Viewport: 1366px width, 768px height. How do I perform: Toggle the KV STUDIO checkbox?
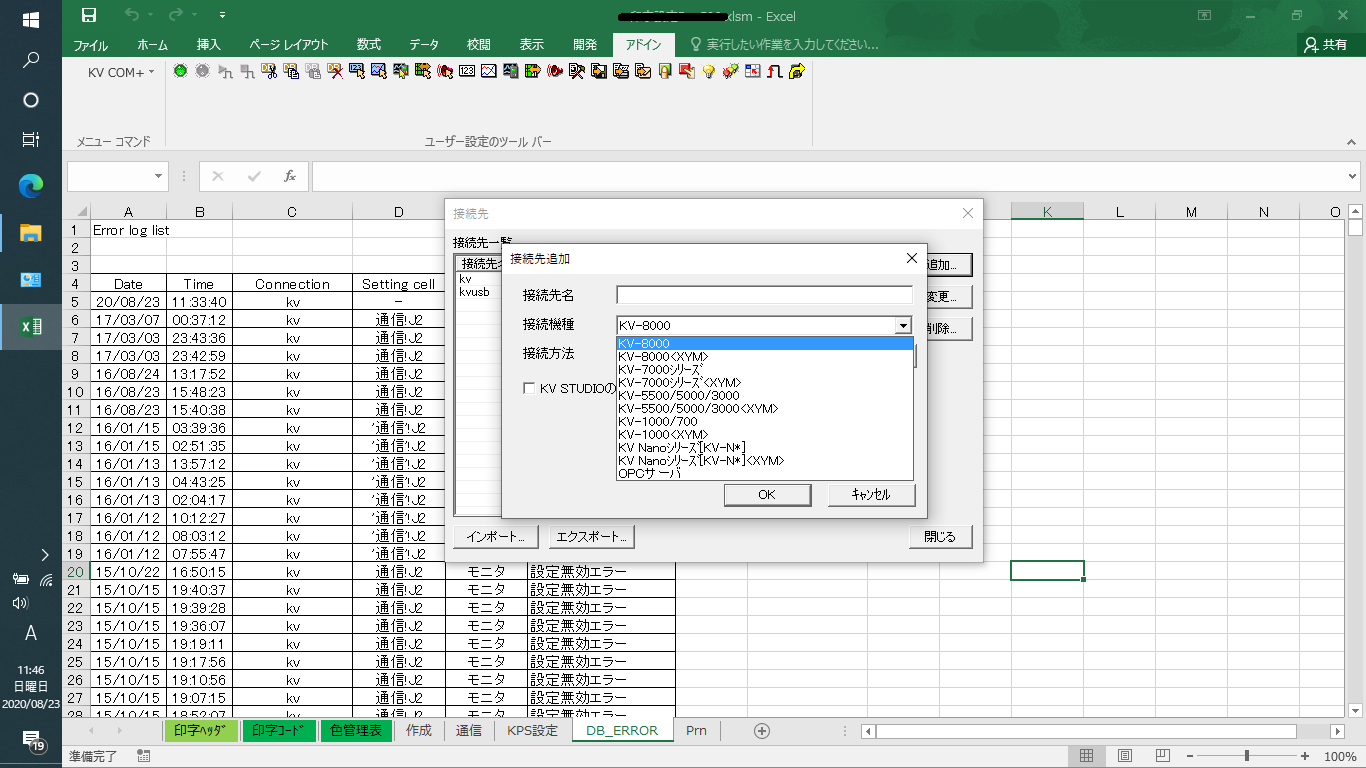tap(530, 388)
